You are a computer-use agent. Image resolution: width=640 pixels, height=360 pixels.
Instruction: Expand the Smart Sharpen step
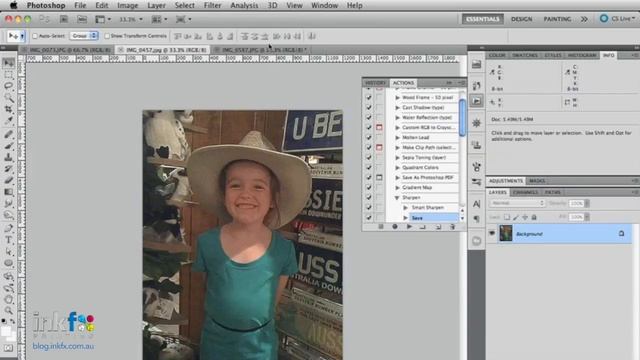pyautogui.click(x=405, y=208)
